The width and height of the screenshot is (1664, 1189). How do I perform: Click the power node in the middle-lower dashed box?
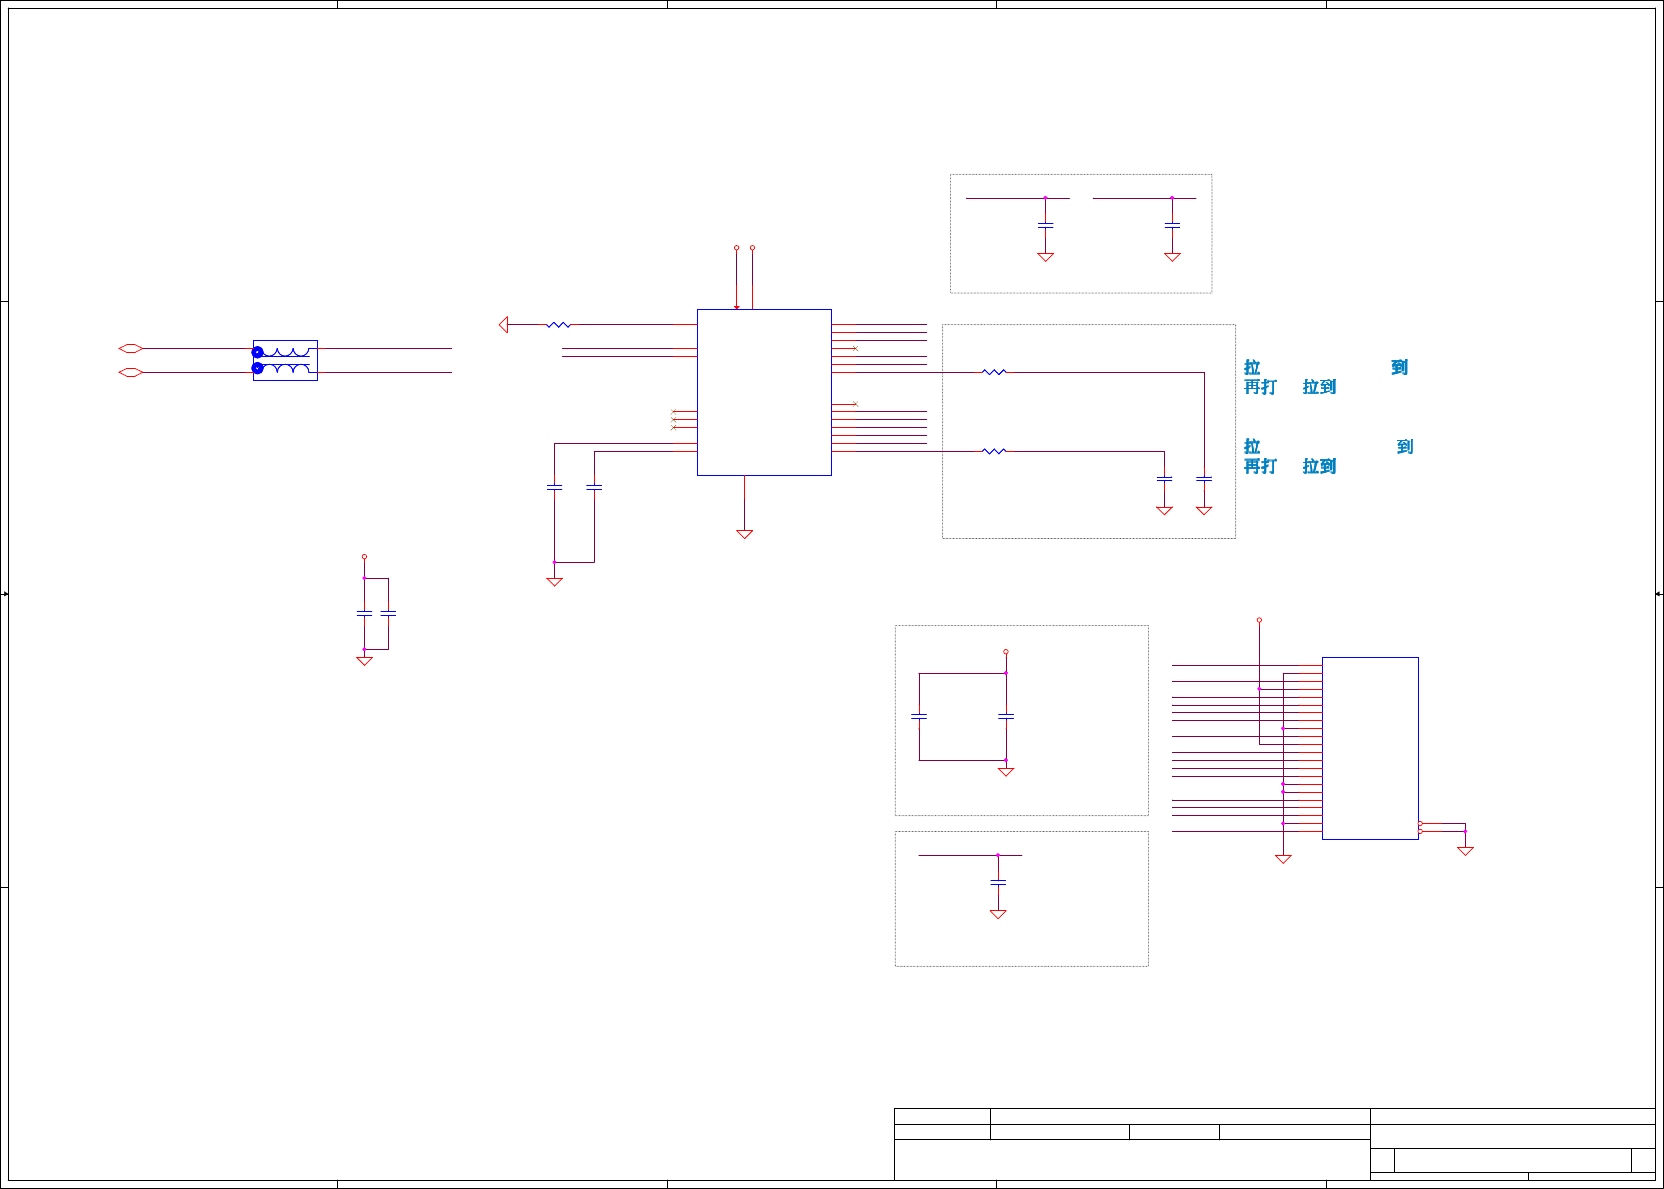(1006, 652)
